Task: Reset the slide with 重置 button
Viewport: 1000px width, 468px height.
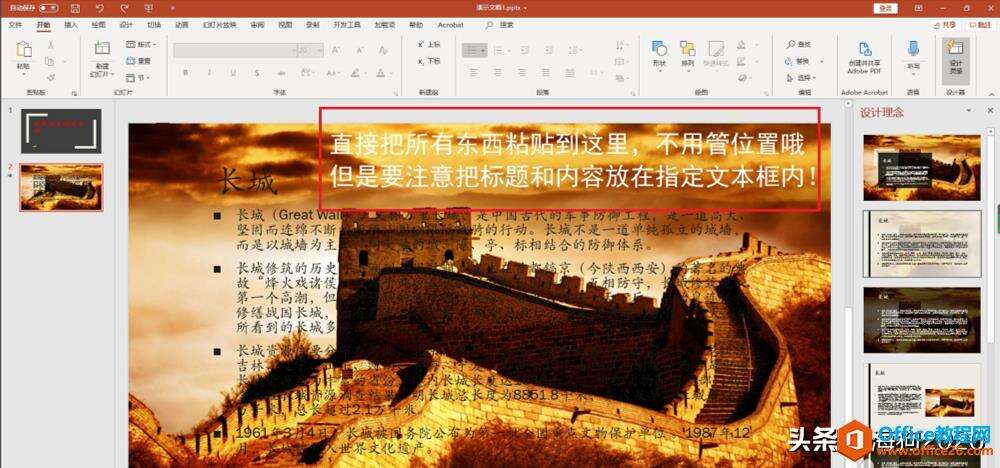Action: (x=138, y=61)
